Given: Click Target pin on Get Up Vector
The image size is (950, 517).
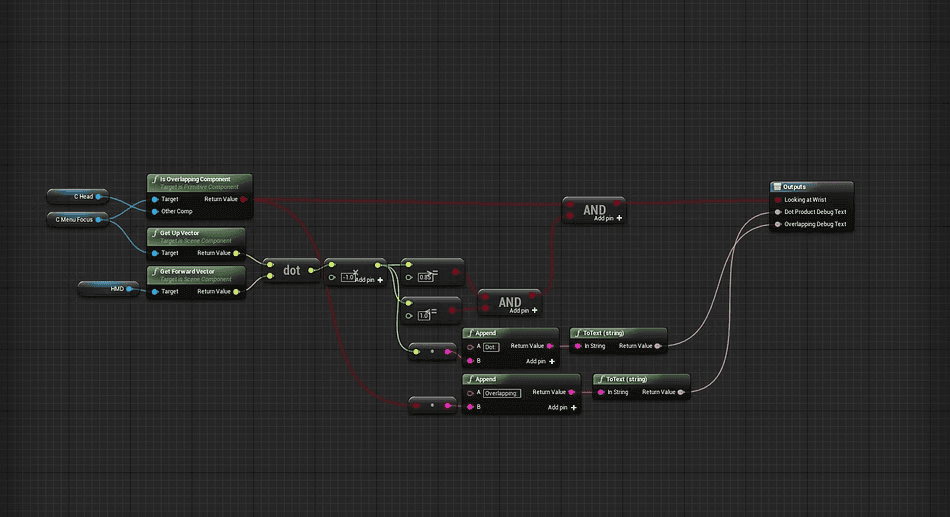Looking at the screenshot, I should pos(155,253).
